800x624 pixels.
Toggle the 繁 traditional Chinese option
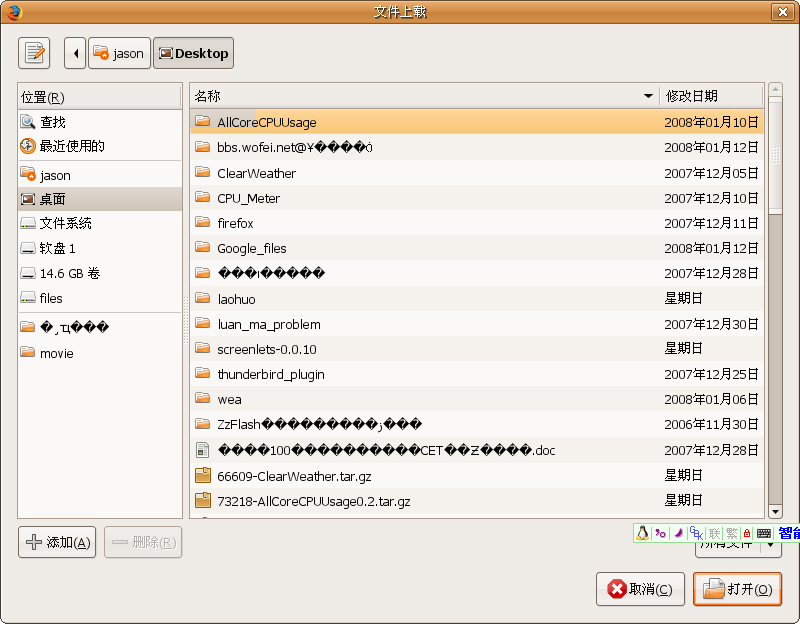coord(732,533)
